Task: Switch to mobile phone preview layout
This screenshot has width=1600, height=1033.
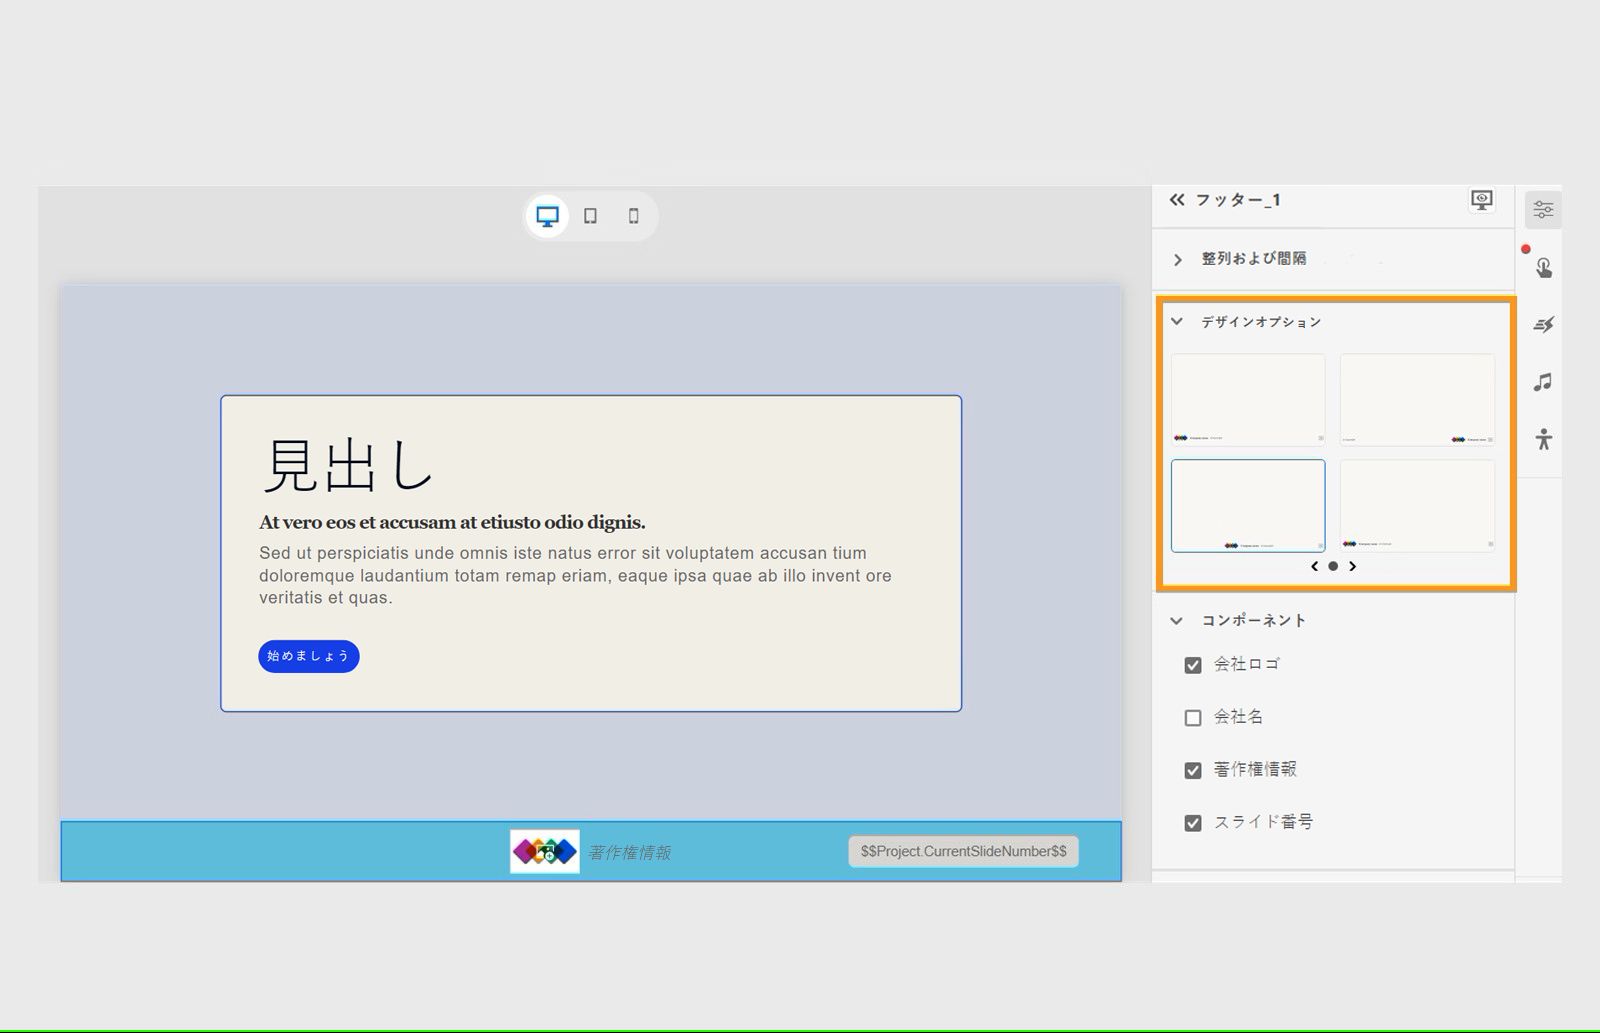Action: coord(633,216)
